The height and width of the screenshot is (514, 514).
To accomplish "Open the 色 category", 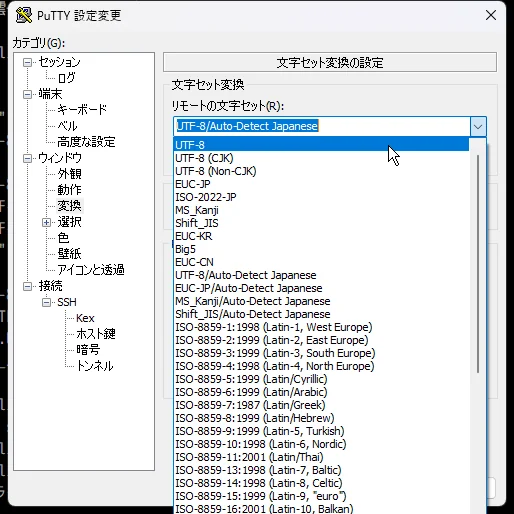I will (x=63, y=238).
